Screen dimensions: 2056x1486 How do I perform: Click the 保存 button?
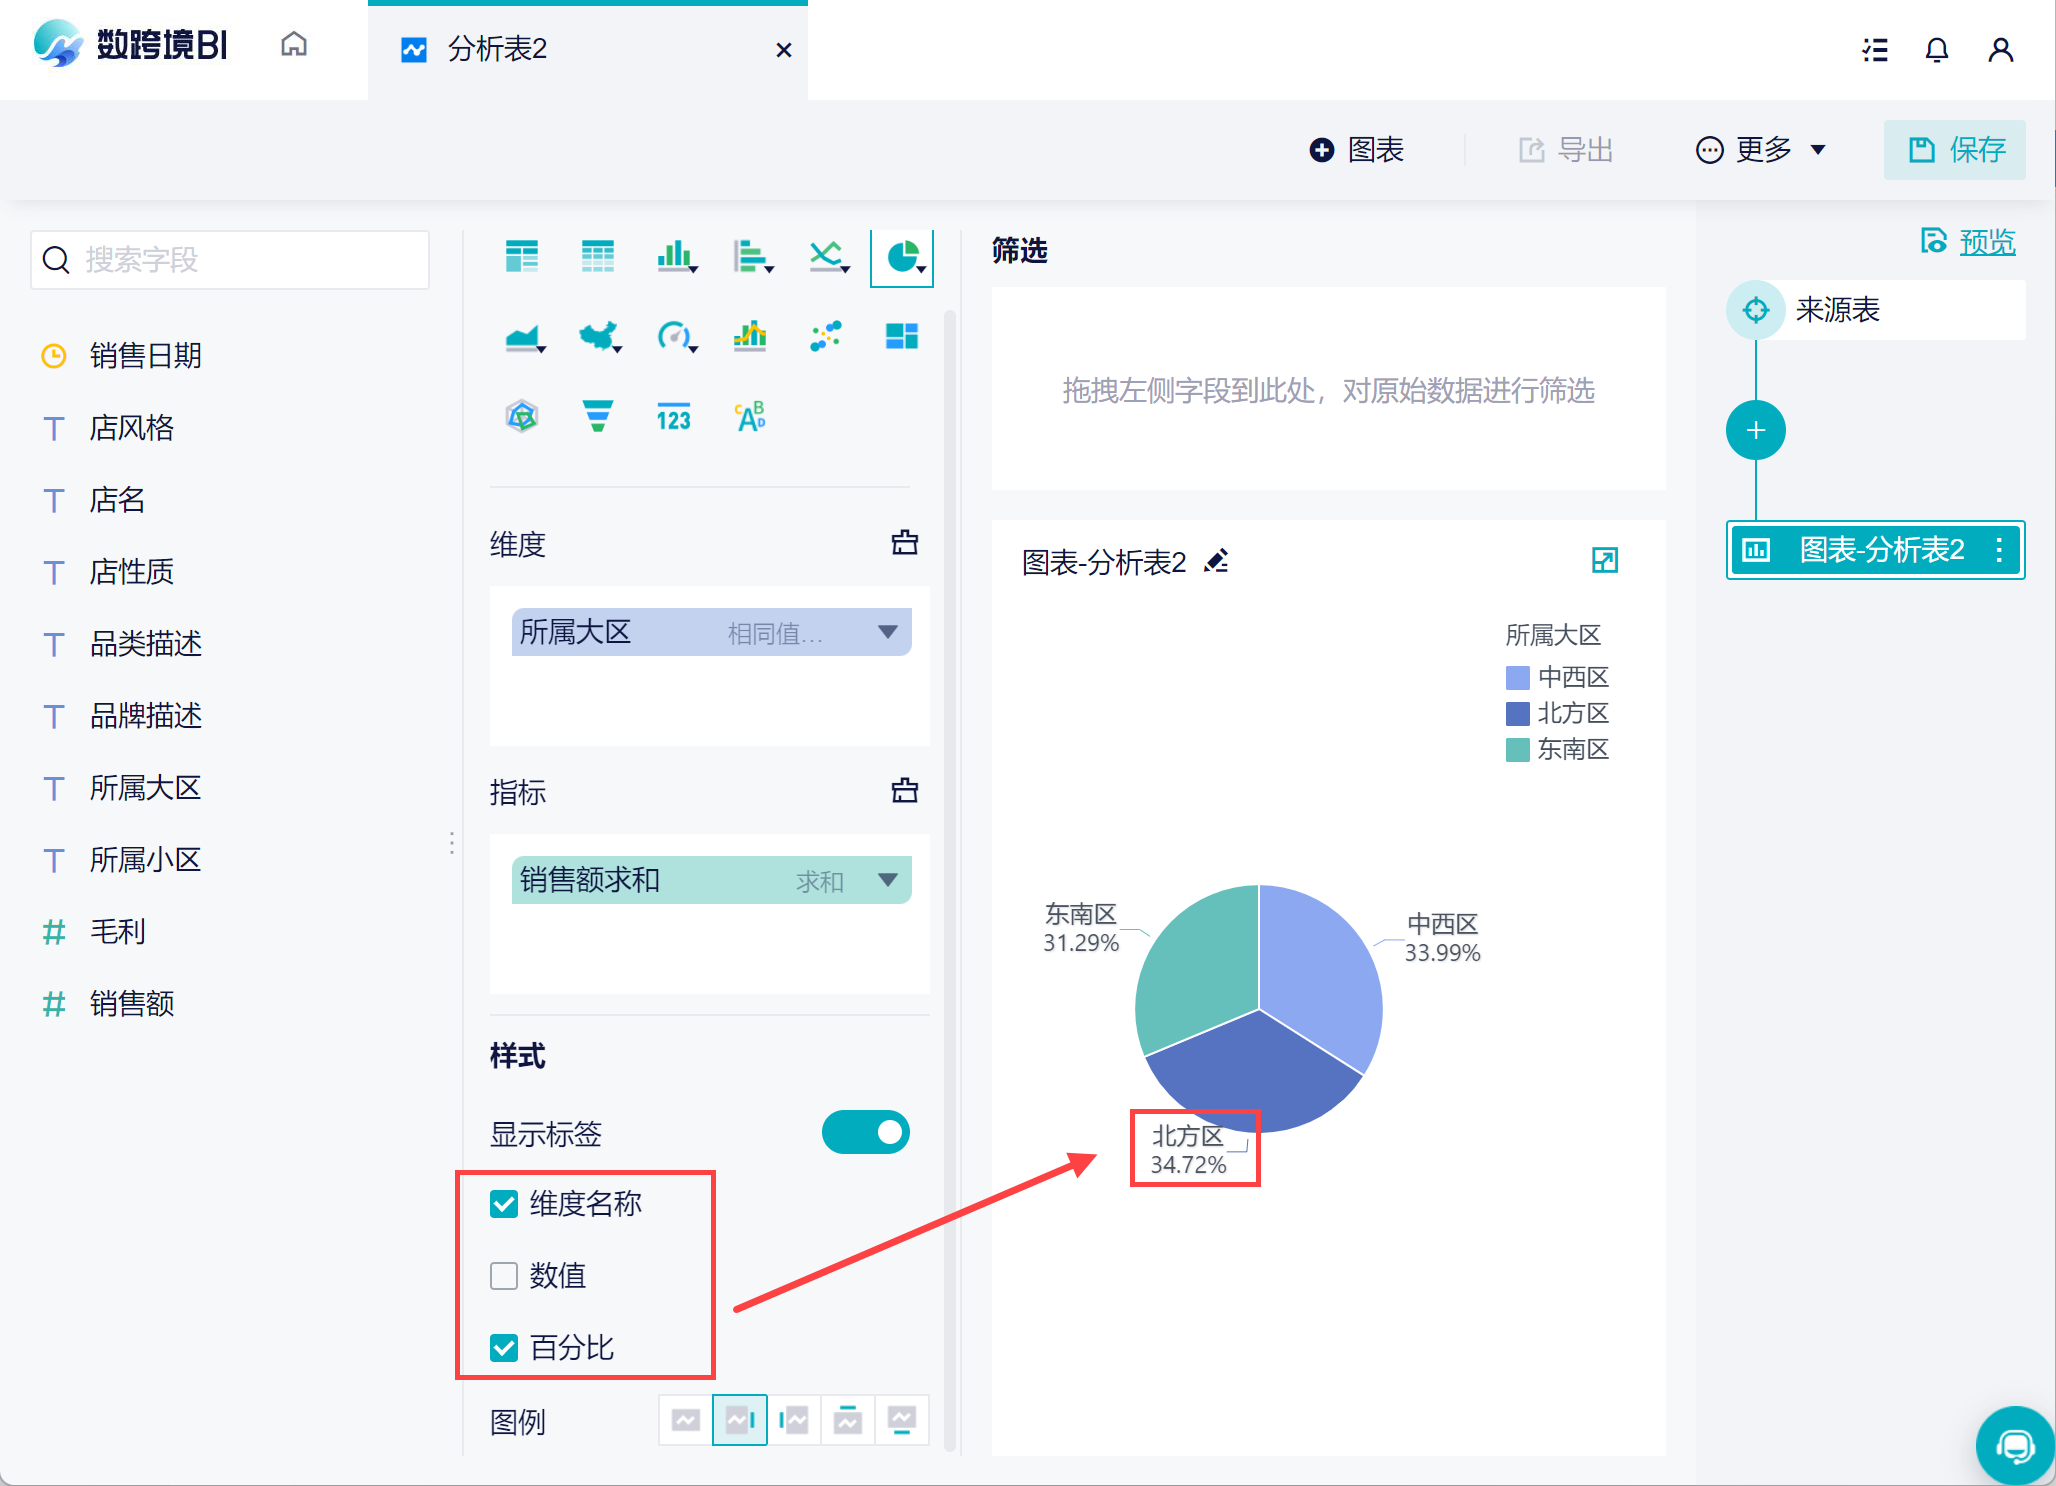(1955, 150)
